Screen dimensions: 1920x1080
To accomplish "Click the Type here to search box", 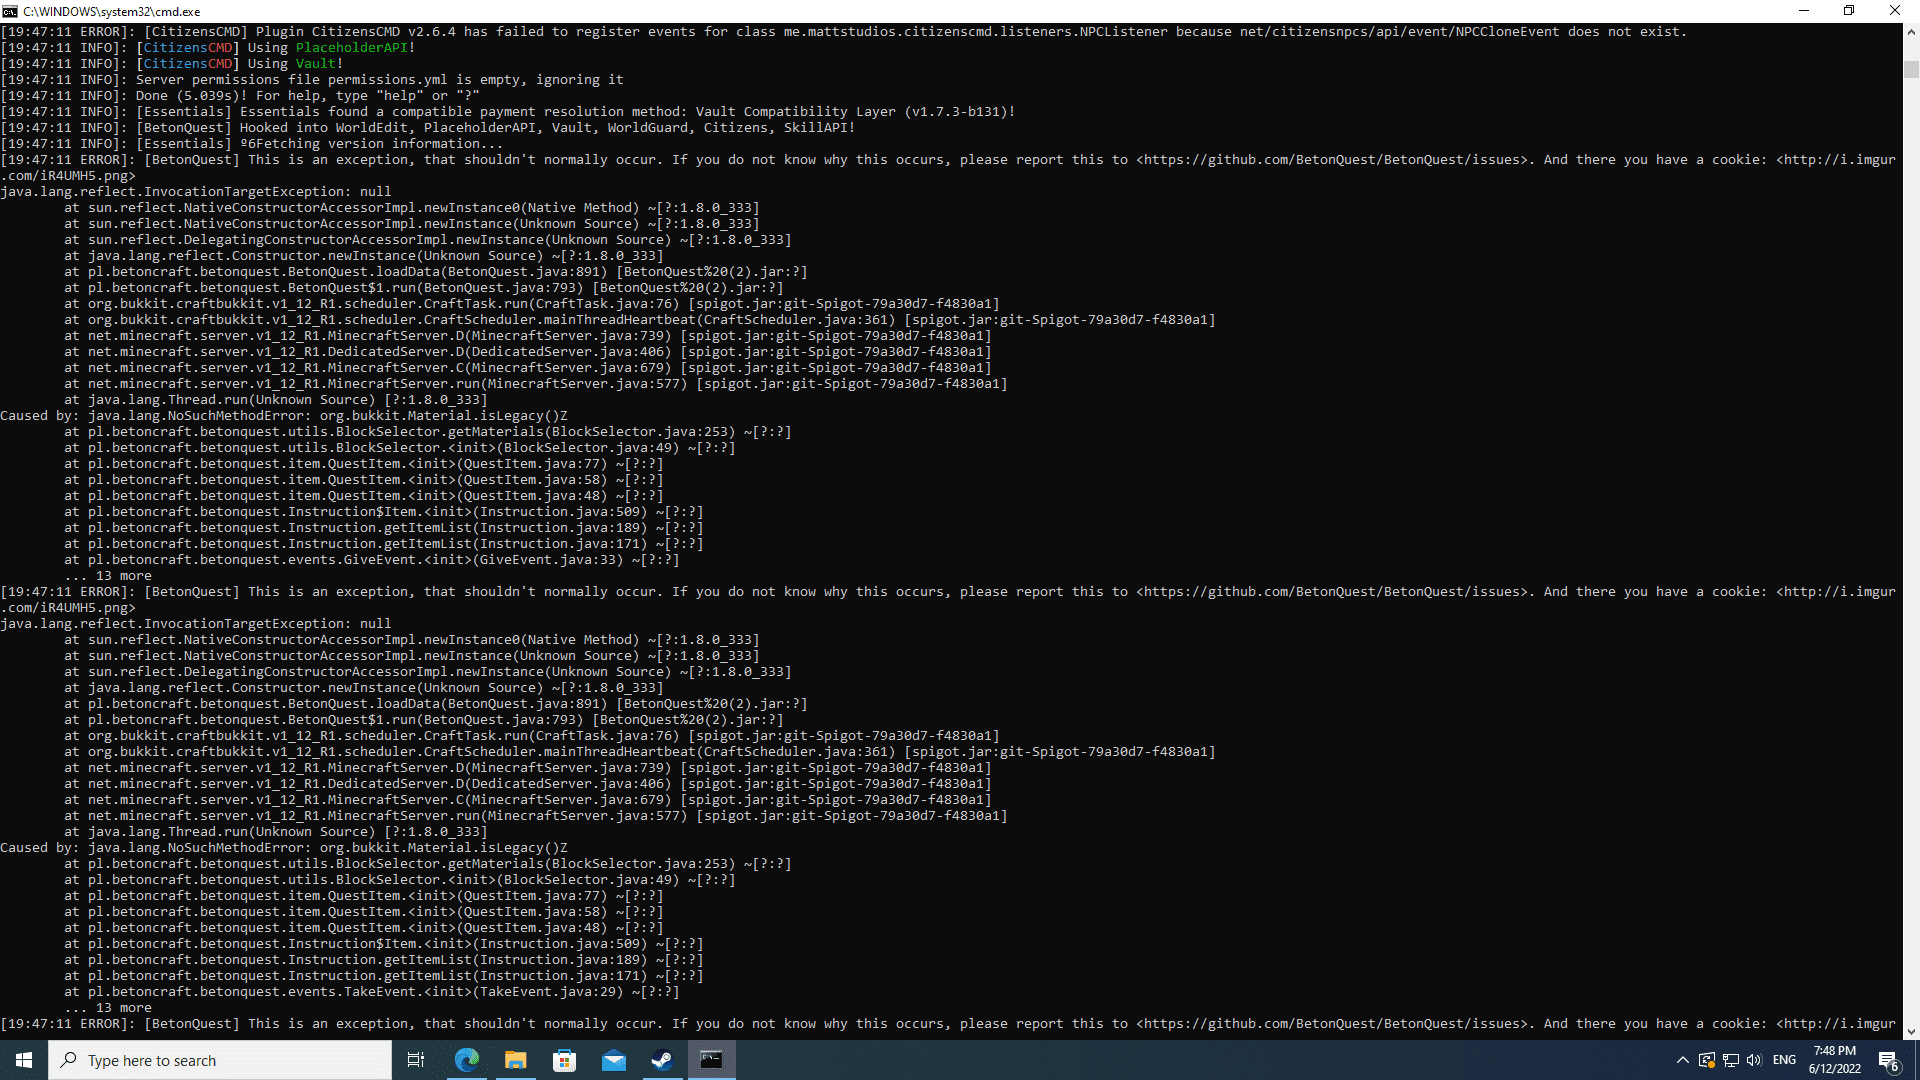I will [x=220, y=1060].
